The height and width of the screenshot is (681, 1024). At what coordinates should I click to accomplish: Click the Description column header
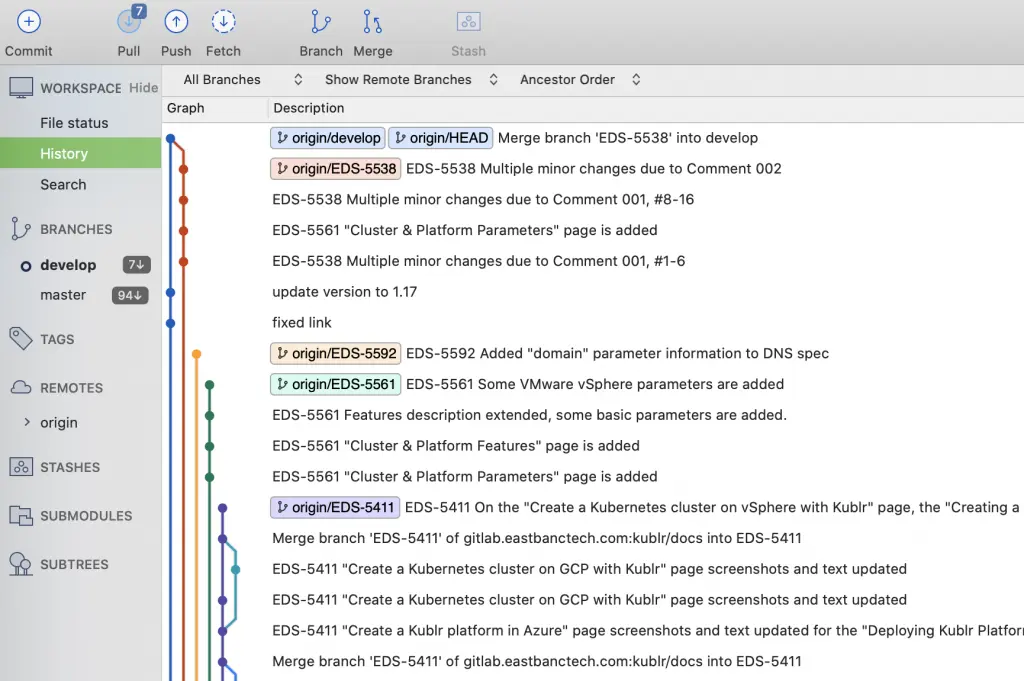pos(308,108)
